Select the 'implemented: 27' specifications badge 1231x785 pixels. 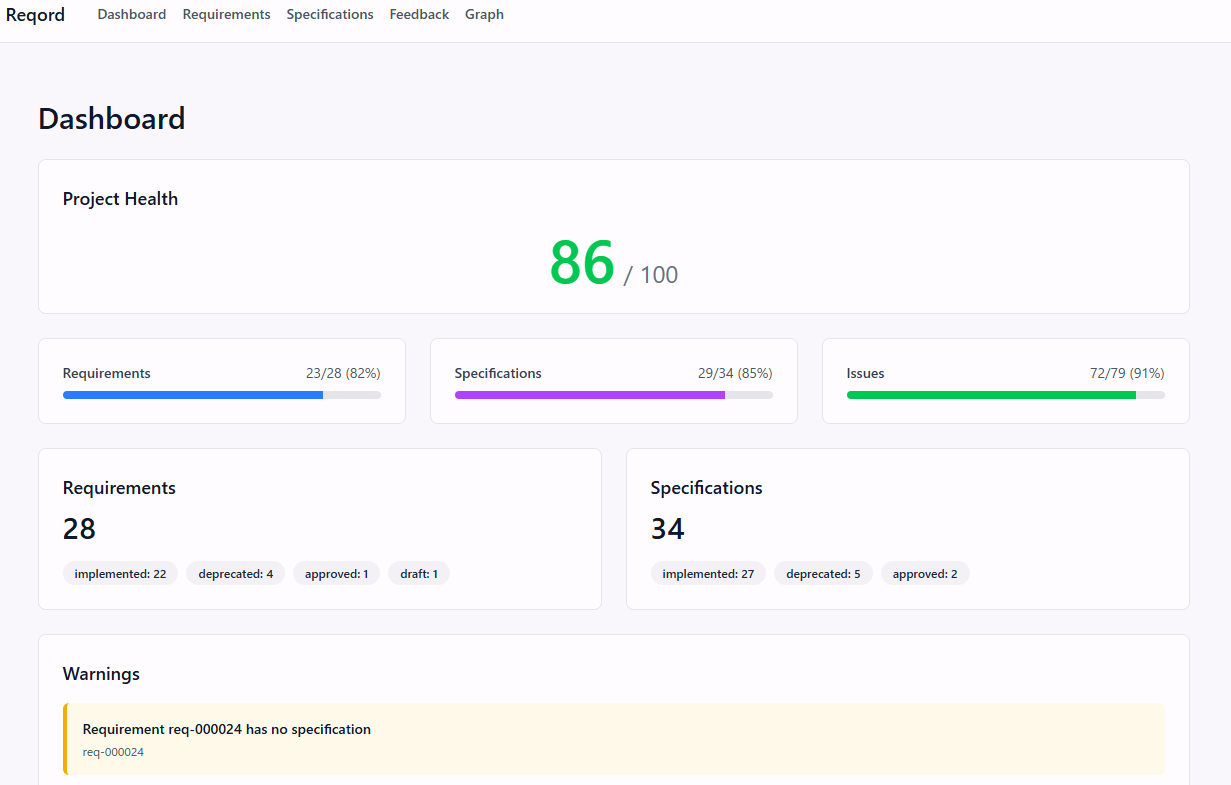(x=708, y=573)
